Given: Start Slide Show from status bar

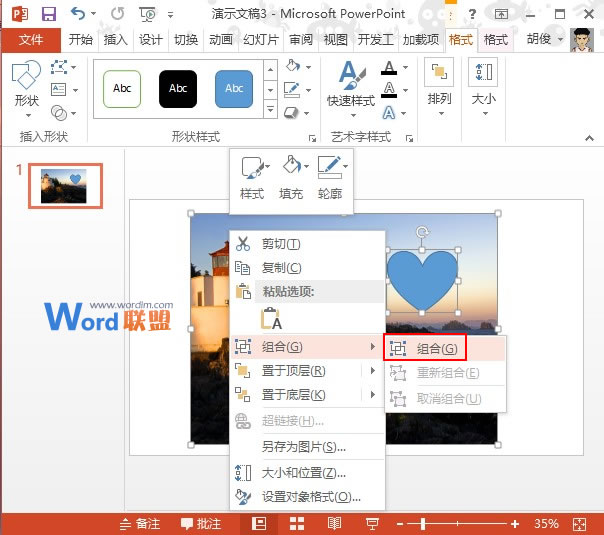Looking at the screenshot, I should [x=372, y=524].
